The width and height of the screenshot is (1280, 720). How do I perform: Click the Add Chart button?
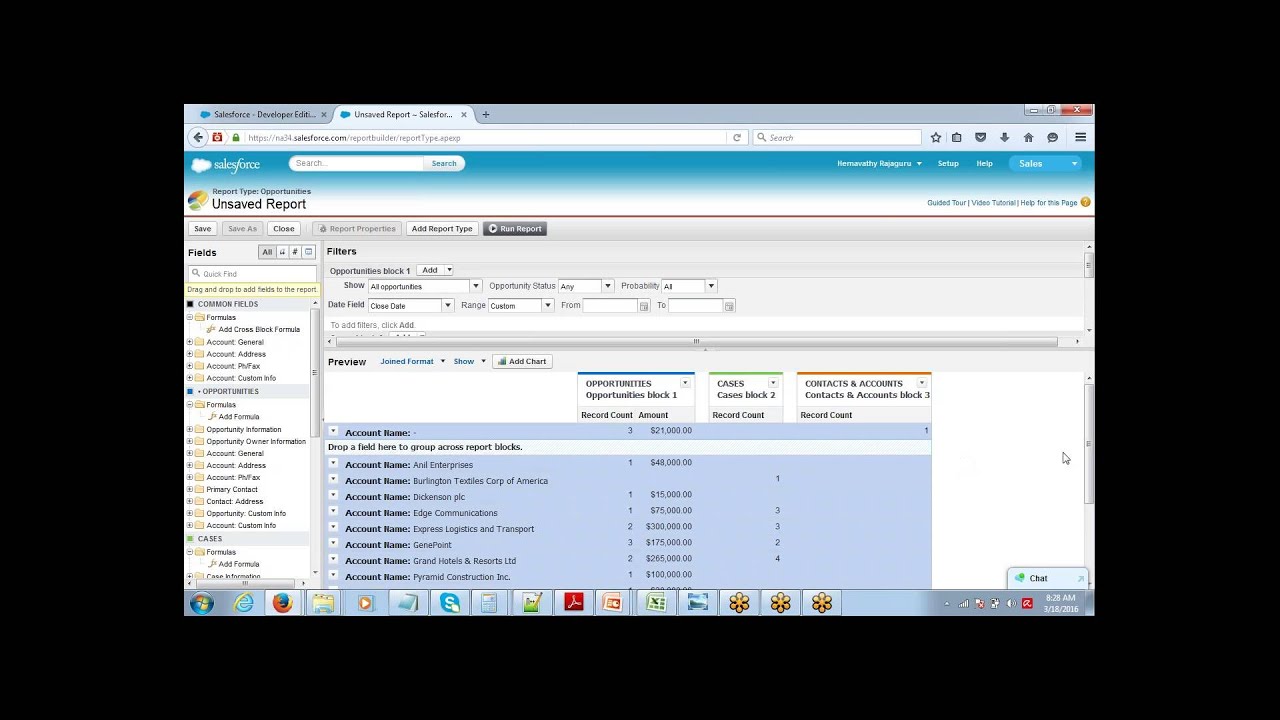tap(522, 362)
